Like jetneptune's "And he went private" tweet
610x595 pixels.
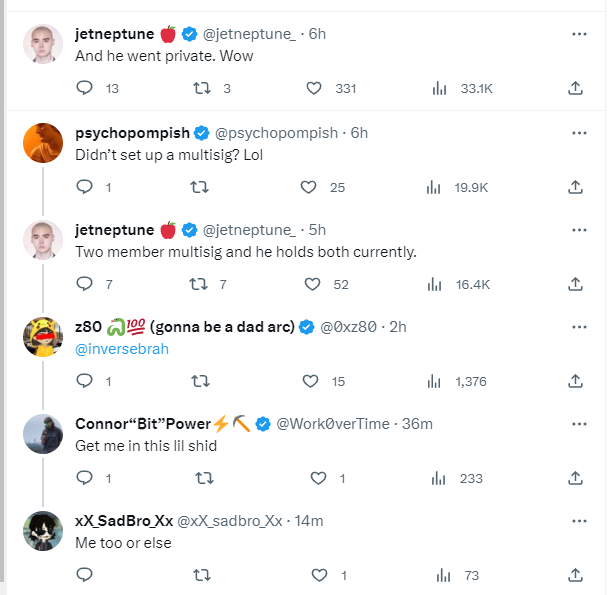314,88
